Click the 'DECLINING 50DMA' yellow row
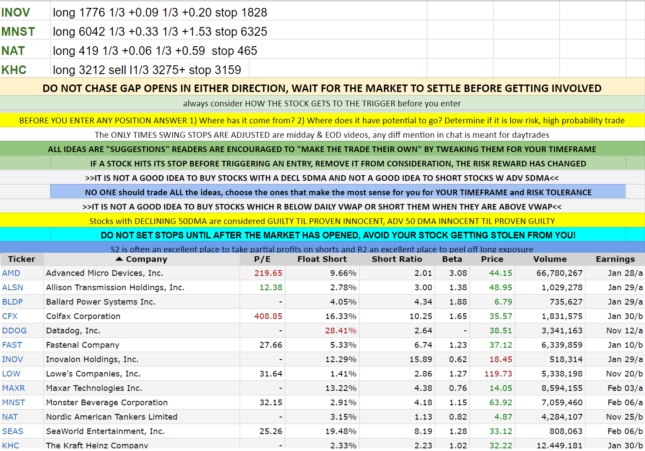This screenshot has width=645, height=451. pyautogui.click(x=322, y=221)
